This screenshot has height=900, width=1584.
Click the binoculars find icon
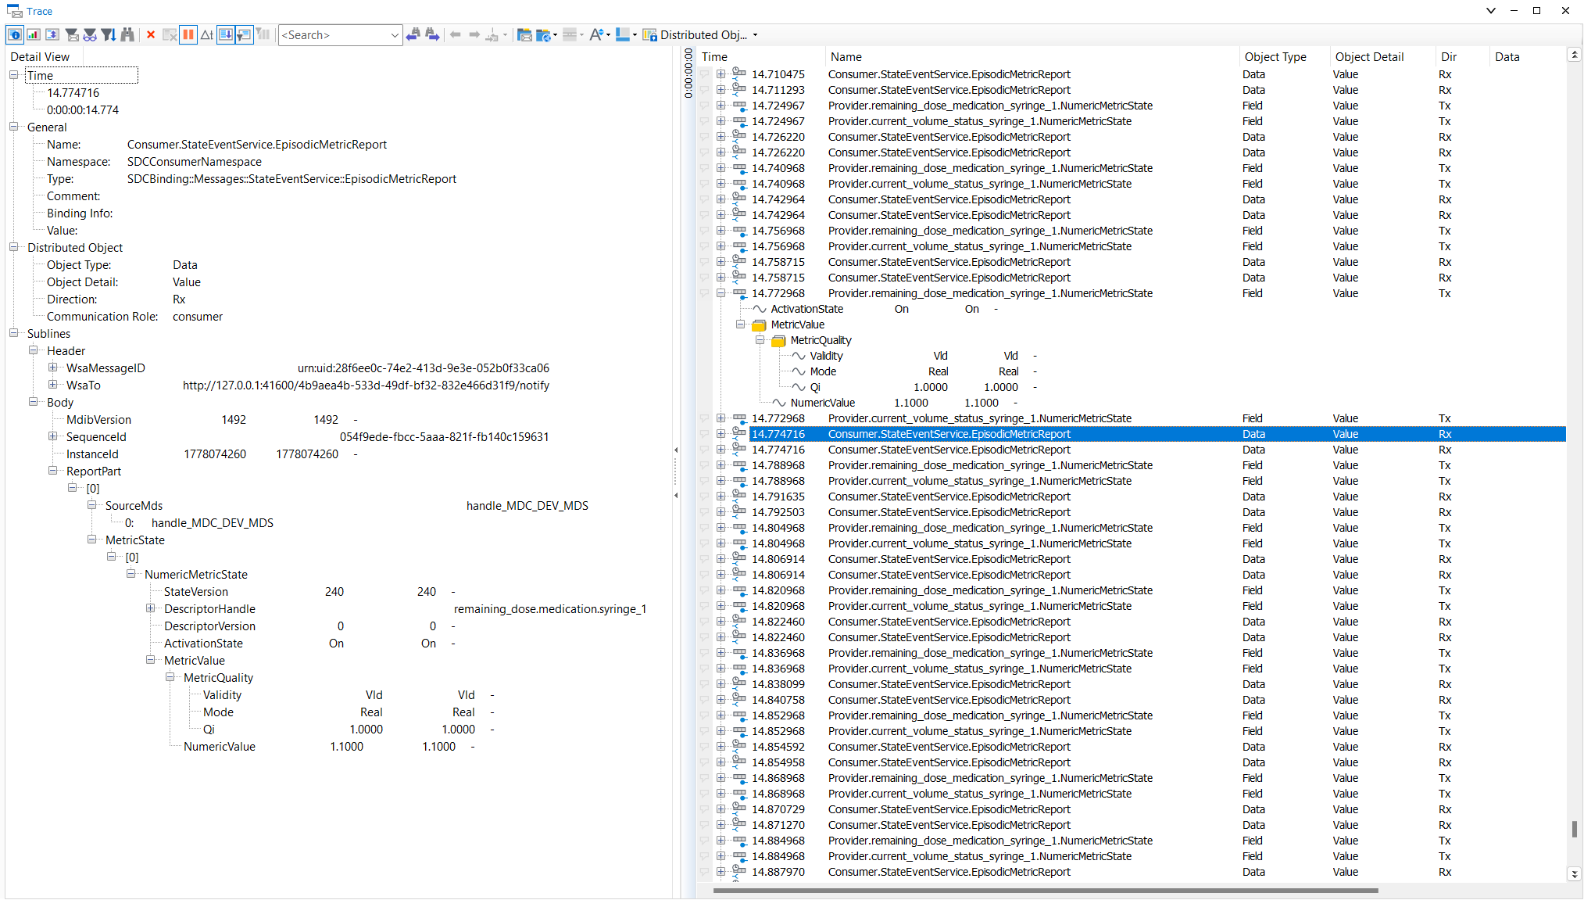tap(127, 35)
